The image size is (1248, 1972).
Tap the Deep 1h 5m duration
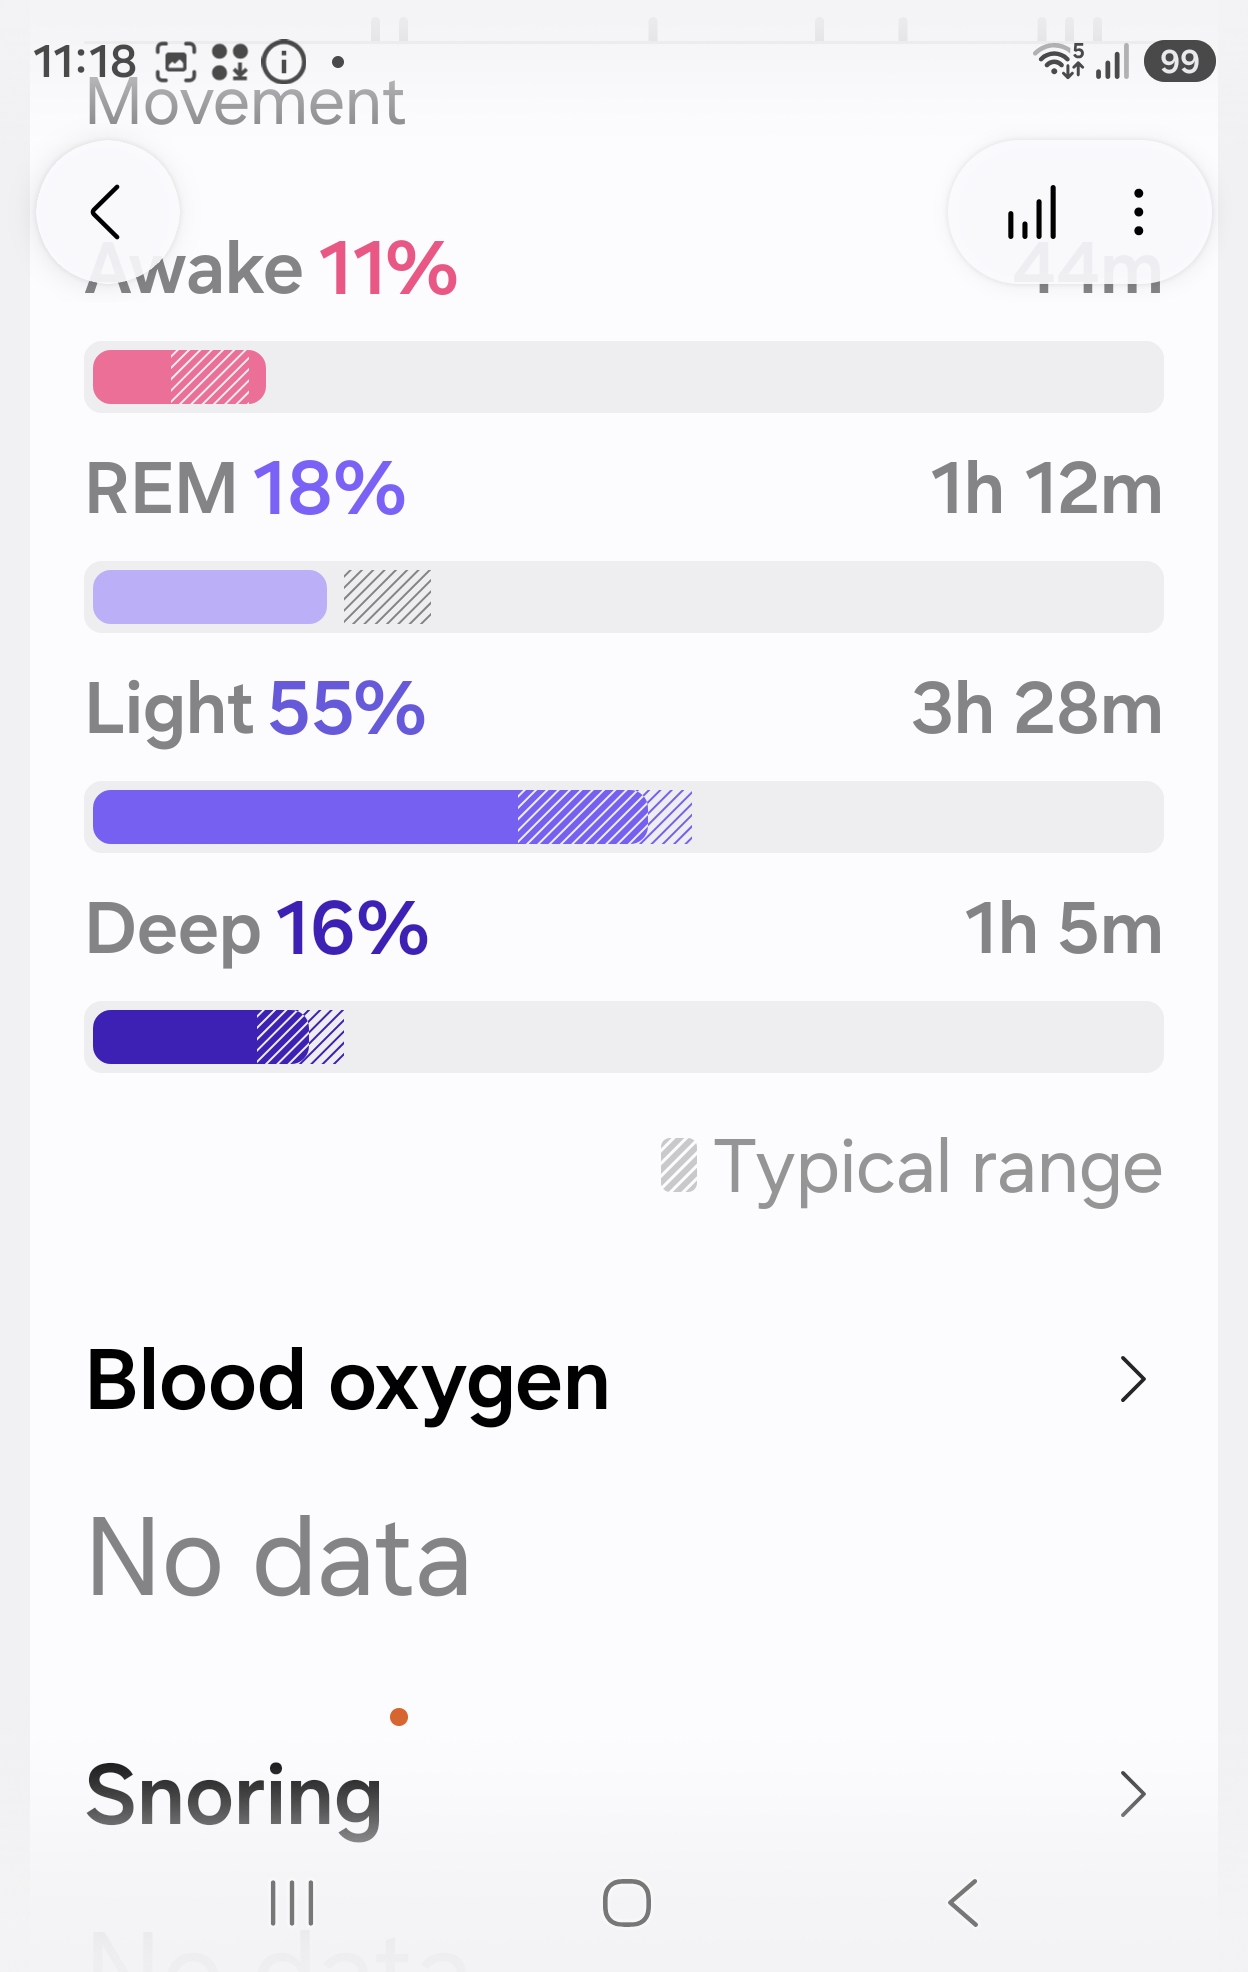1063,929
